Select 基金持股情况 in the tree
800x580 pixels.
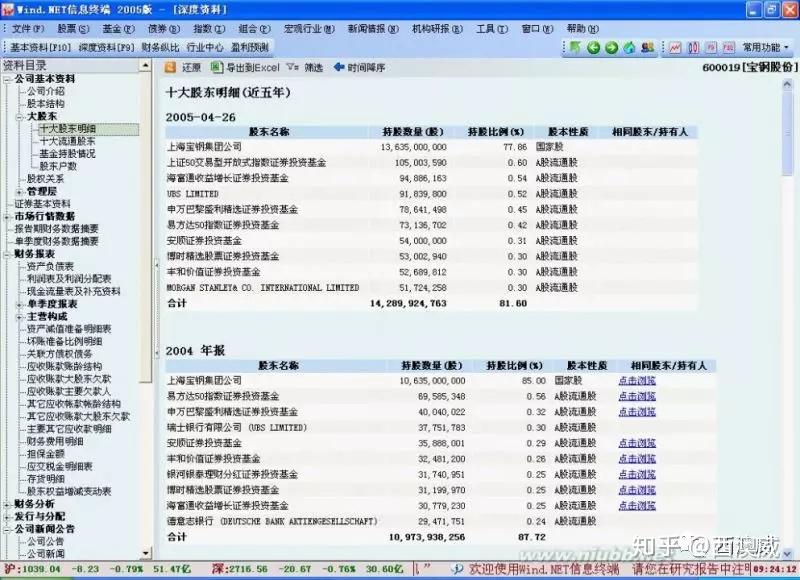(x=67, y=154)
